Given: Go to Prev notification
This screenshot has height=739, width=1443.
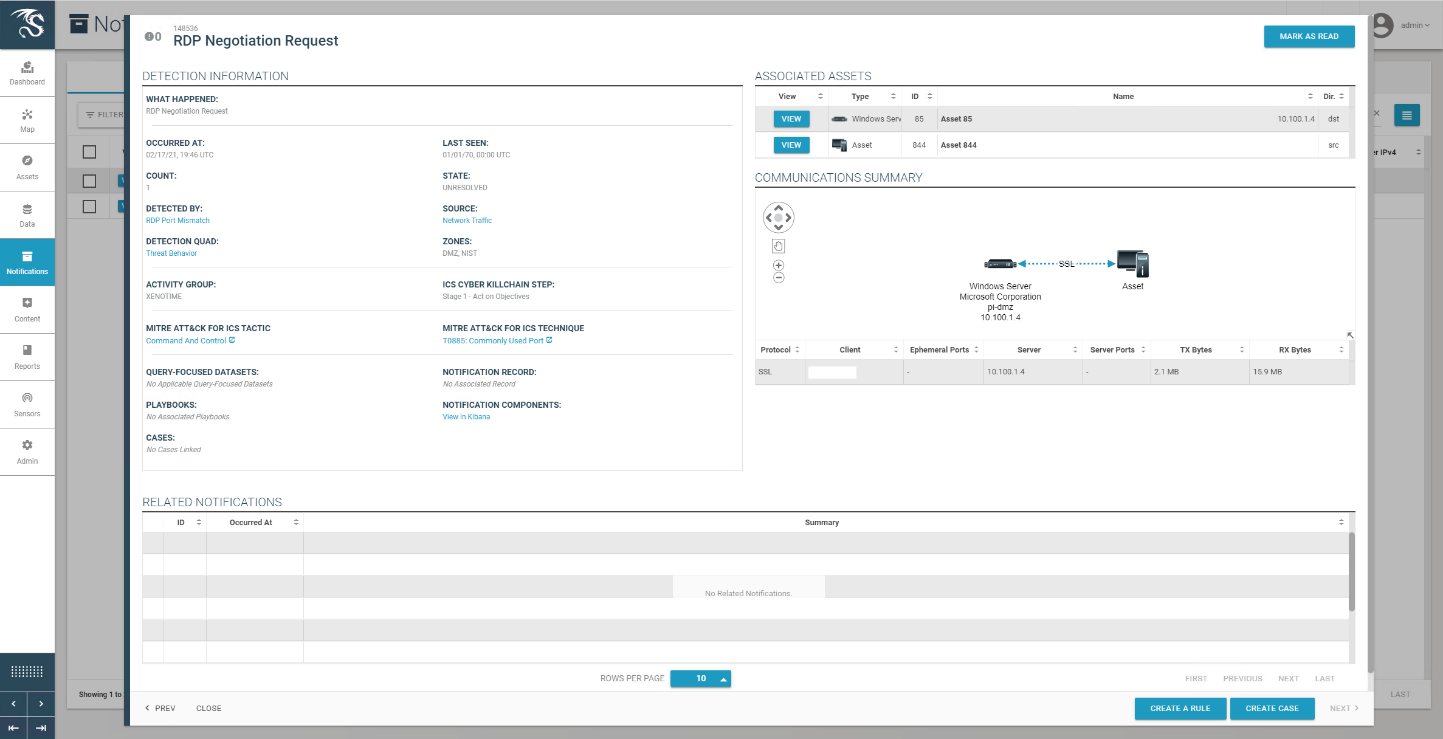Looking at the screenshot, I should pos(160,708).
